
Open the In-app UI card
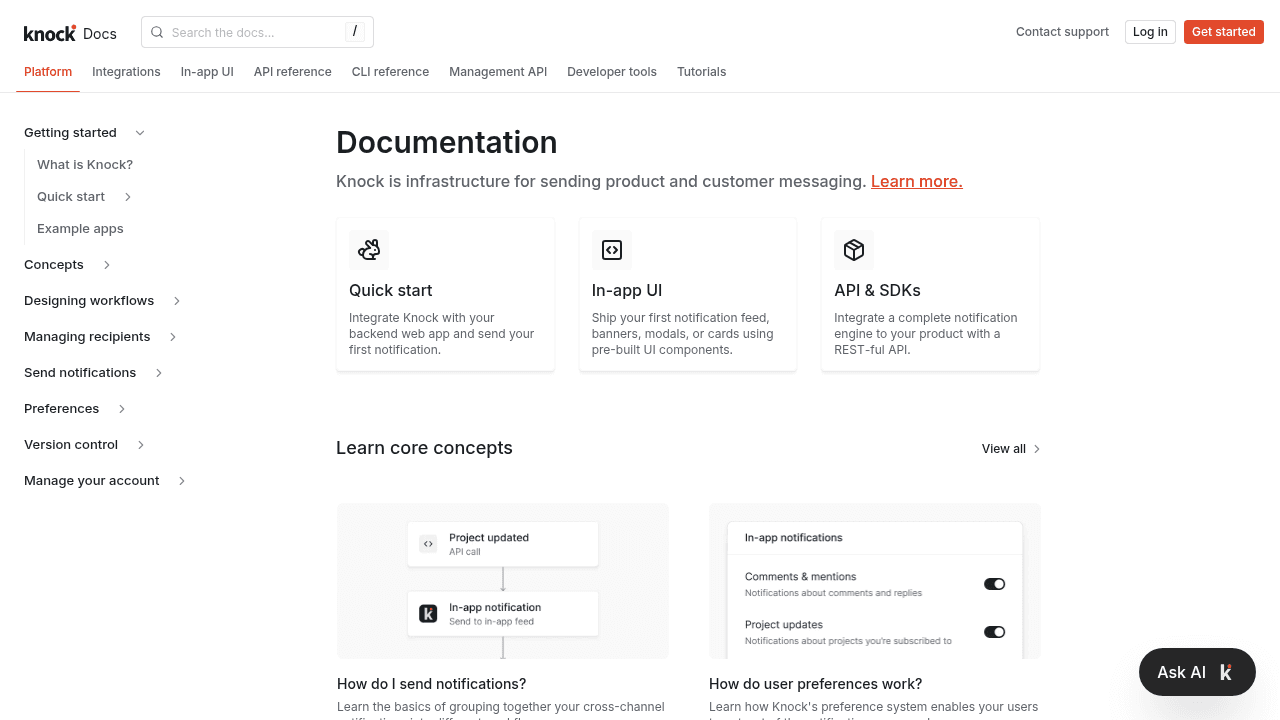click(x=688, y=294)
